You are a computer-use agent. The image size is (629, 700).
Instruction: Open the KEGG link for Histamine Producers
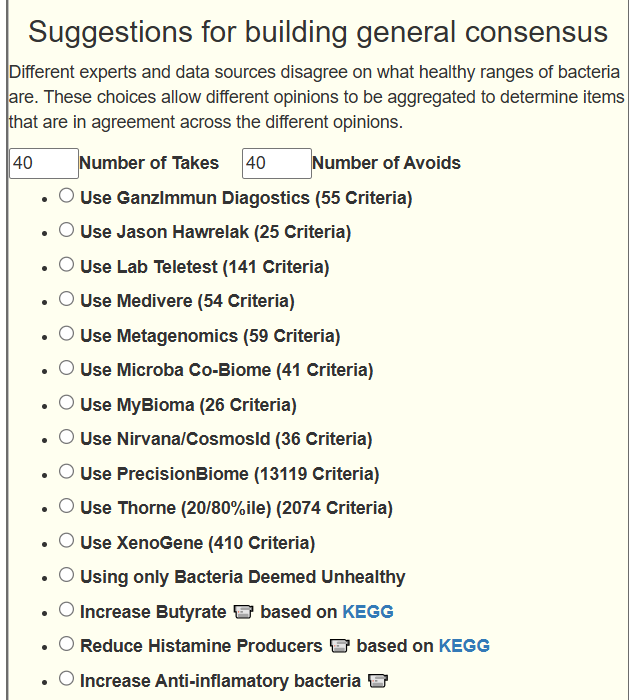[x=464, y=646]
